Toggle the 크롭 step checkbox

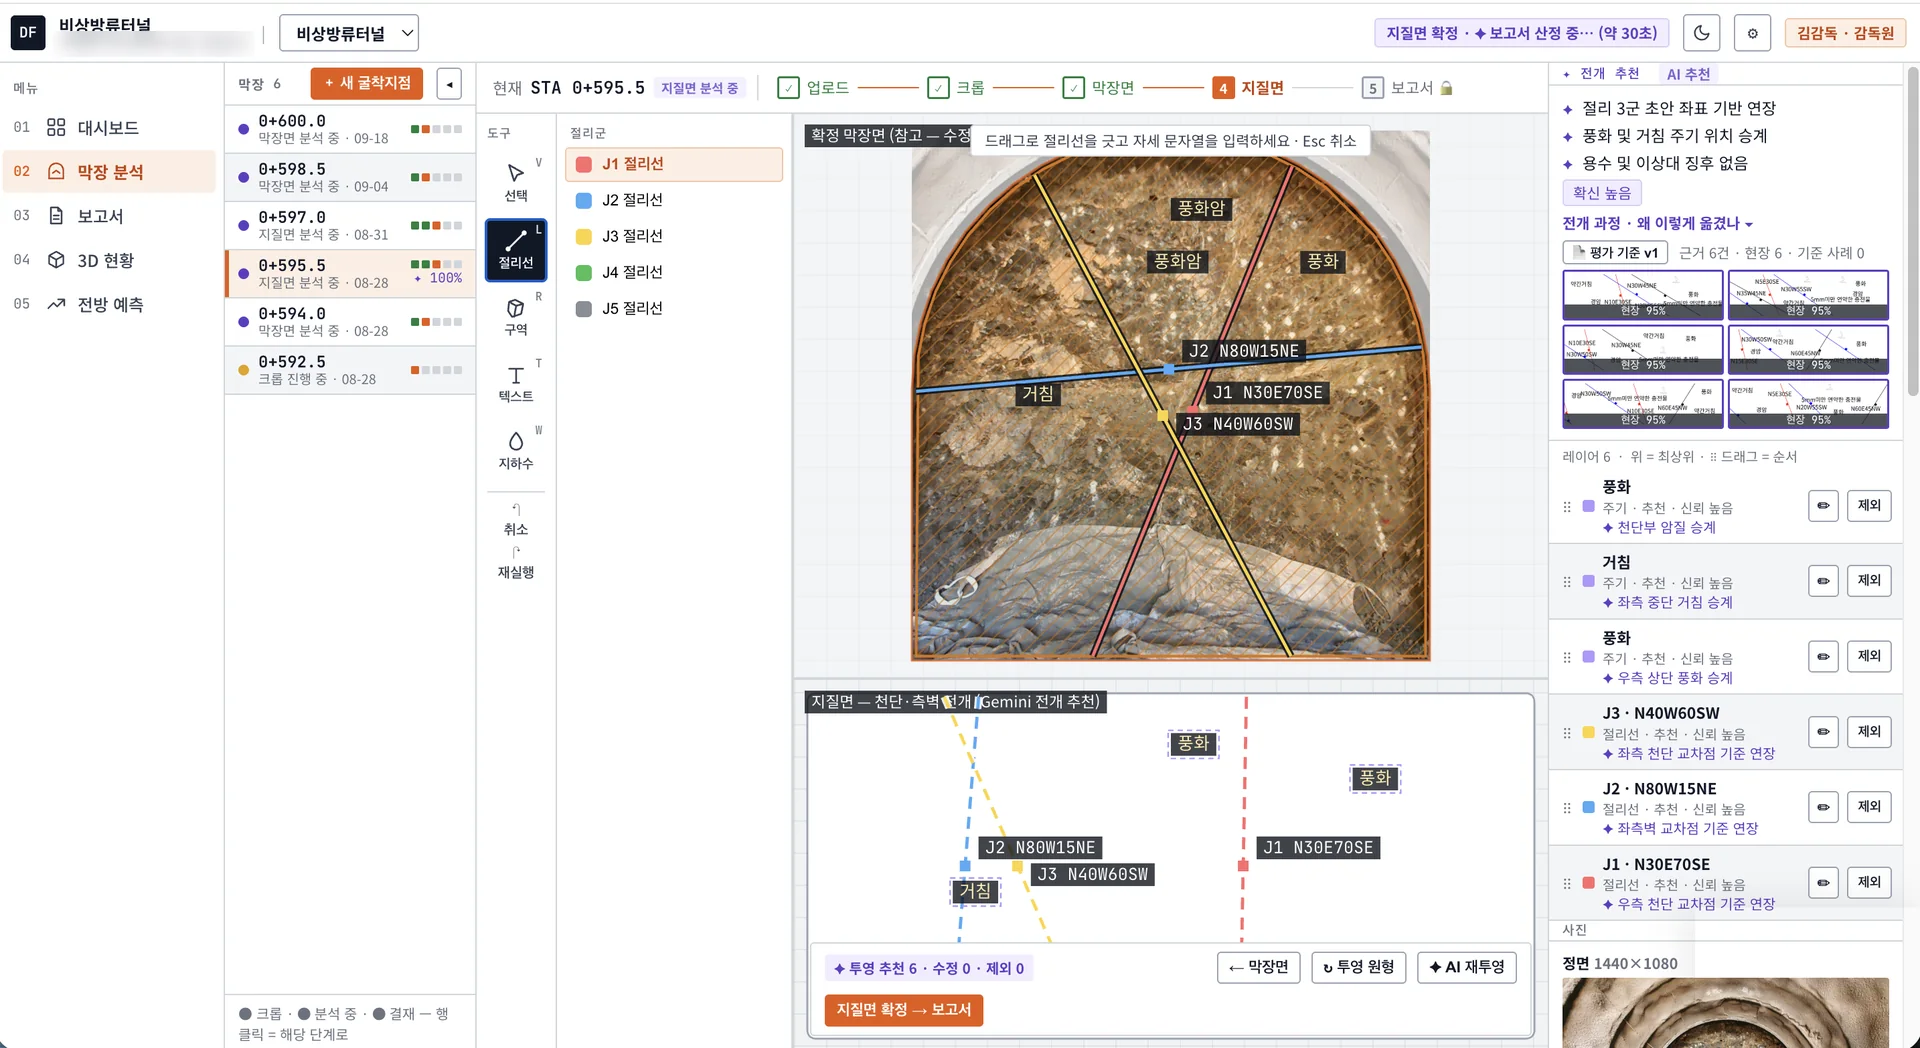(938, 88)
